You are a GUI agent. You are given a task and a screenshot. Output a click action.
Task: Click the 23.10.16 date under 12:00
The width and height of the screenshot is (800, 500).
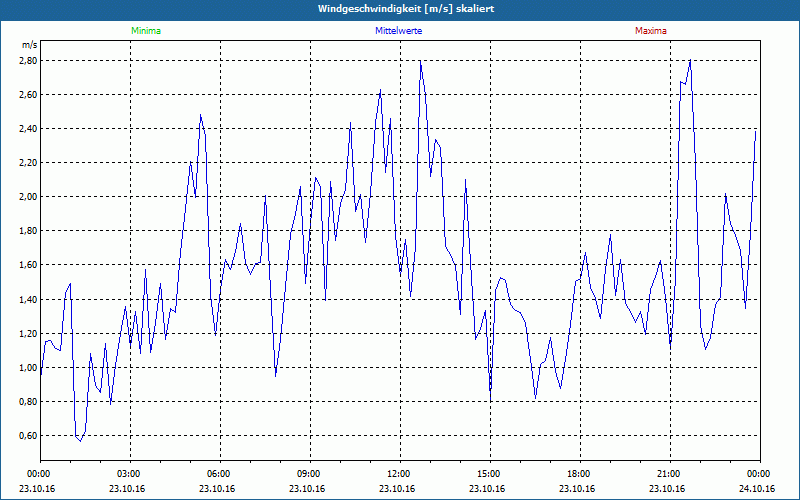coord(396,489)
